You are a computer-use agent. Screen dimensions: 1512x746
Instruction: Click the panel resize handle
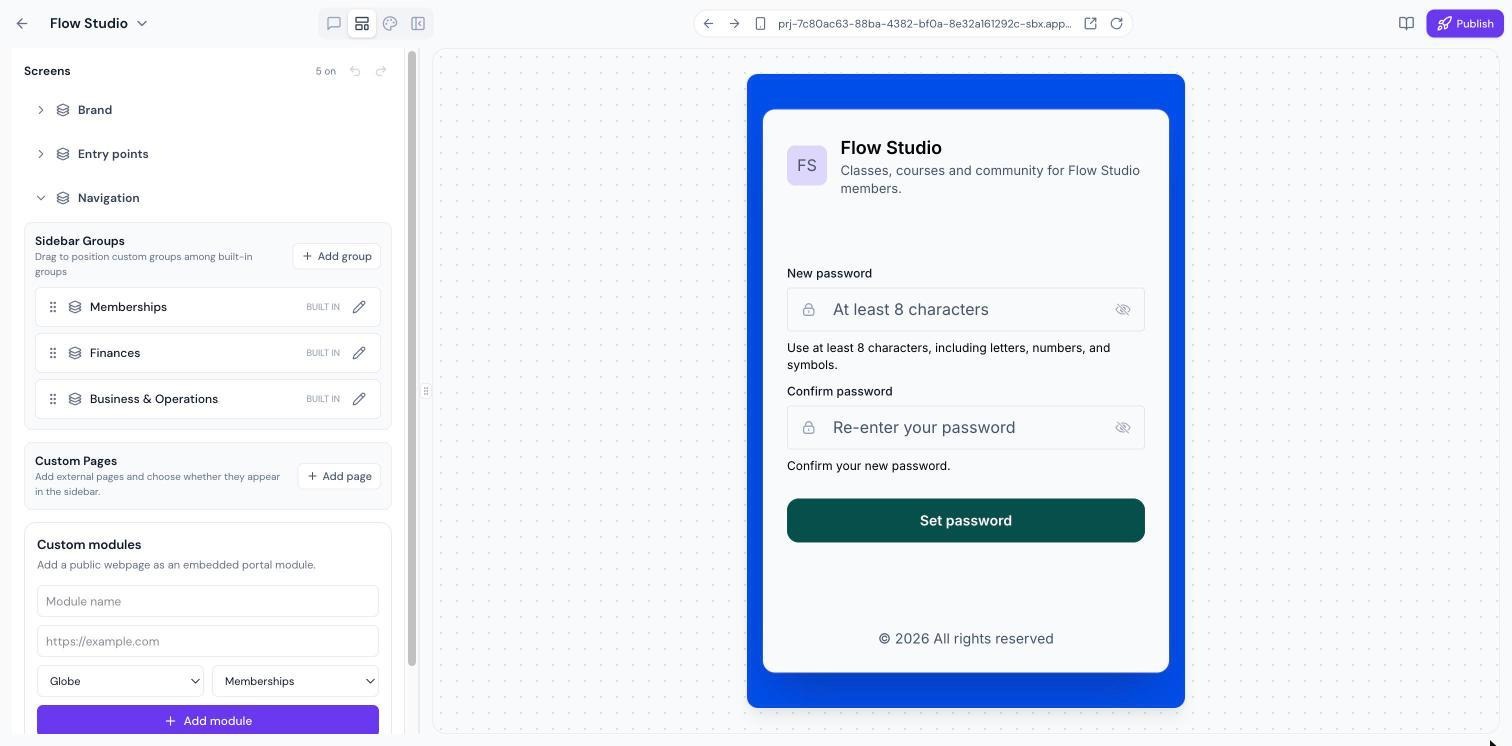[425, 391]
